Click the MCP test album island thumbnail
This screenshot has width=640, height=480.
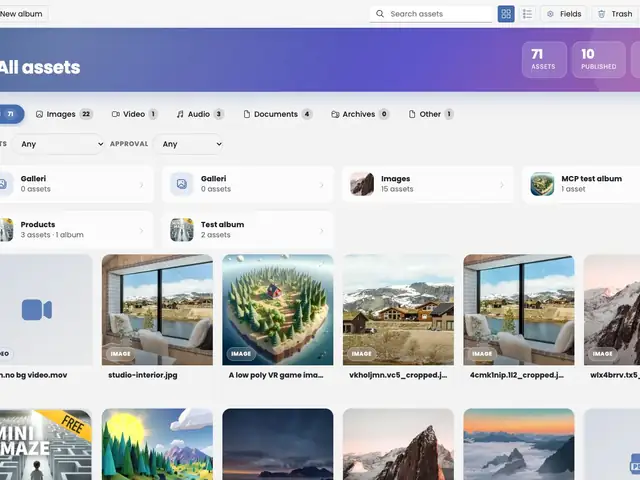[542, 184]
